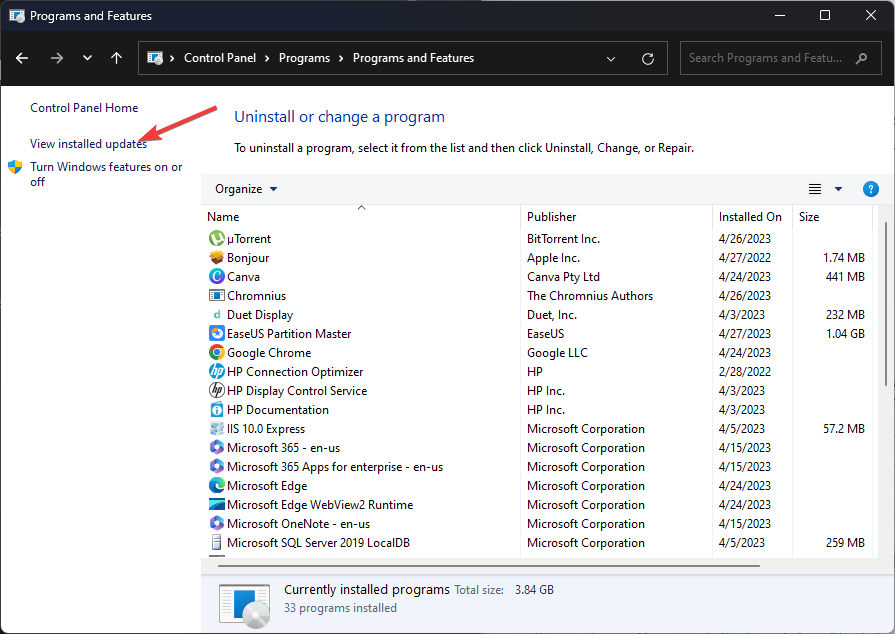Refresh the Programs and Features list
Screen dimensions: 895x634
point(648,58)
